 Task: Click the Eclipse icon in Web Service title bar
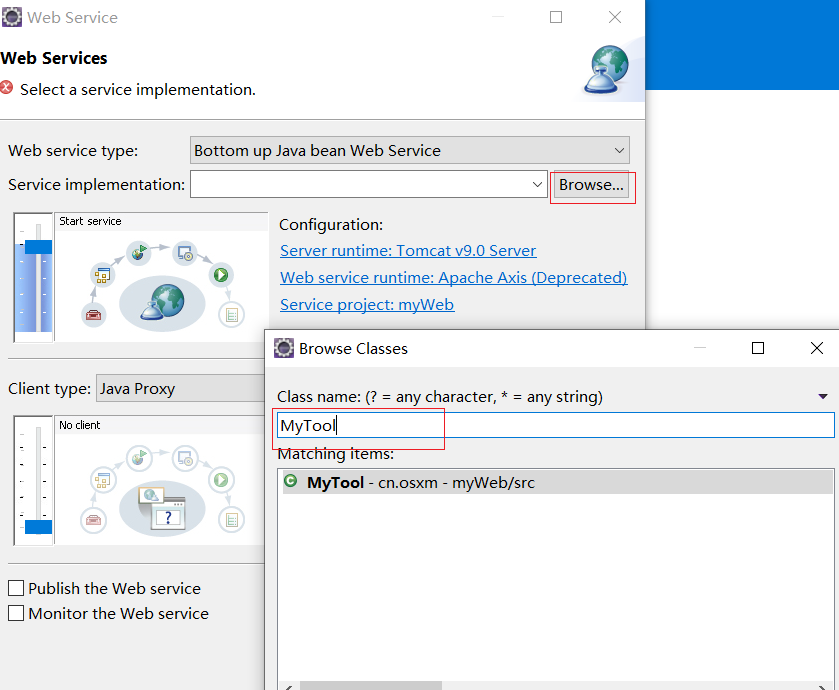(x=12, y=17)
